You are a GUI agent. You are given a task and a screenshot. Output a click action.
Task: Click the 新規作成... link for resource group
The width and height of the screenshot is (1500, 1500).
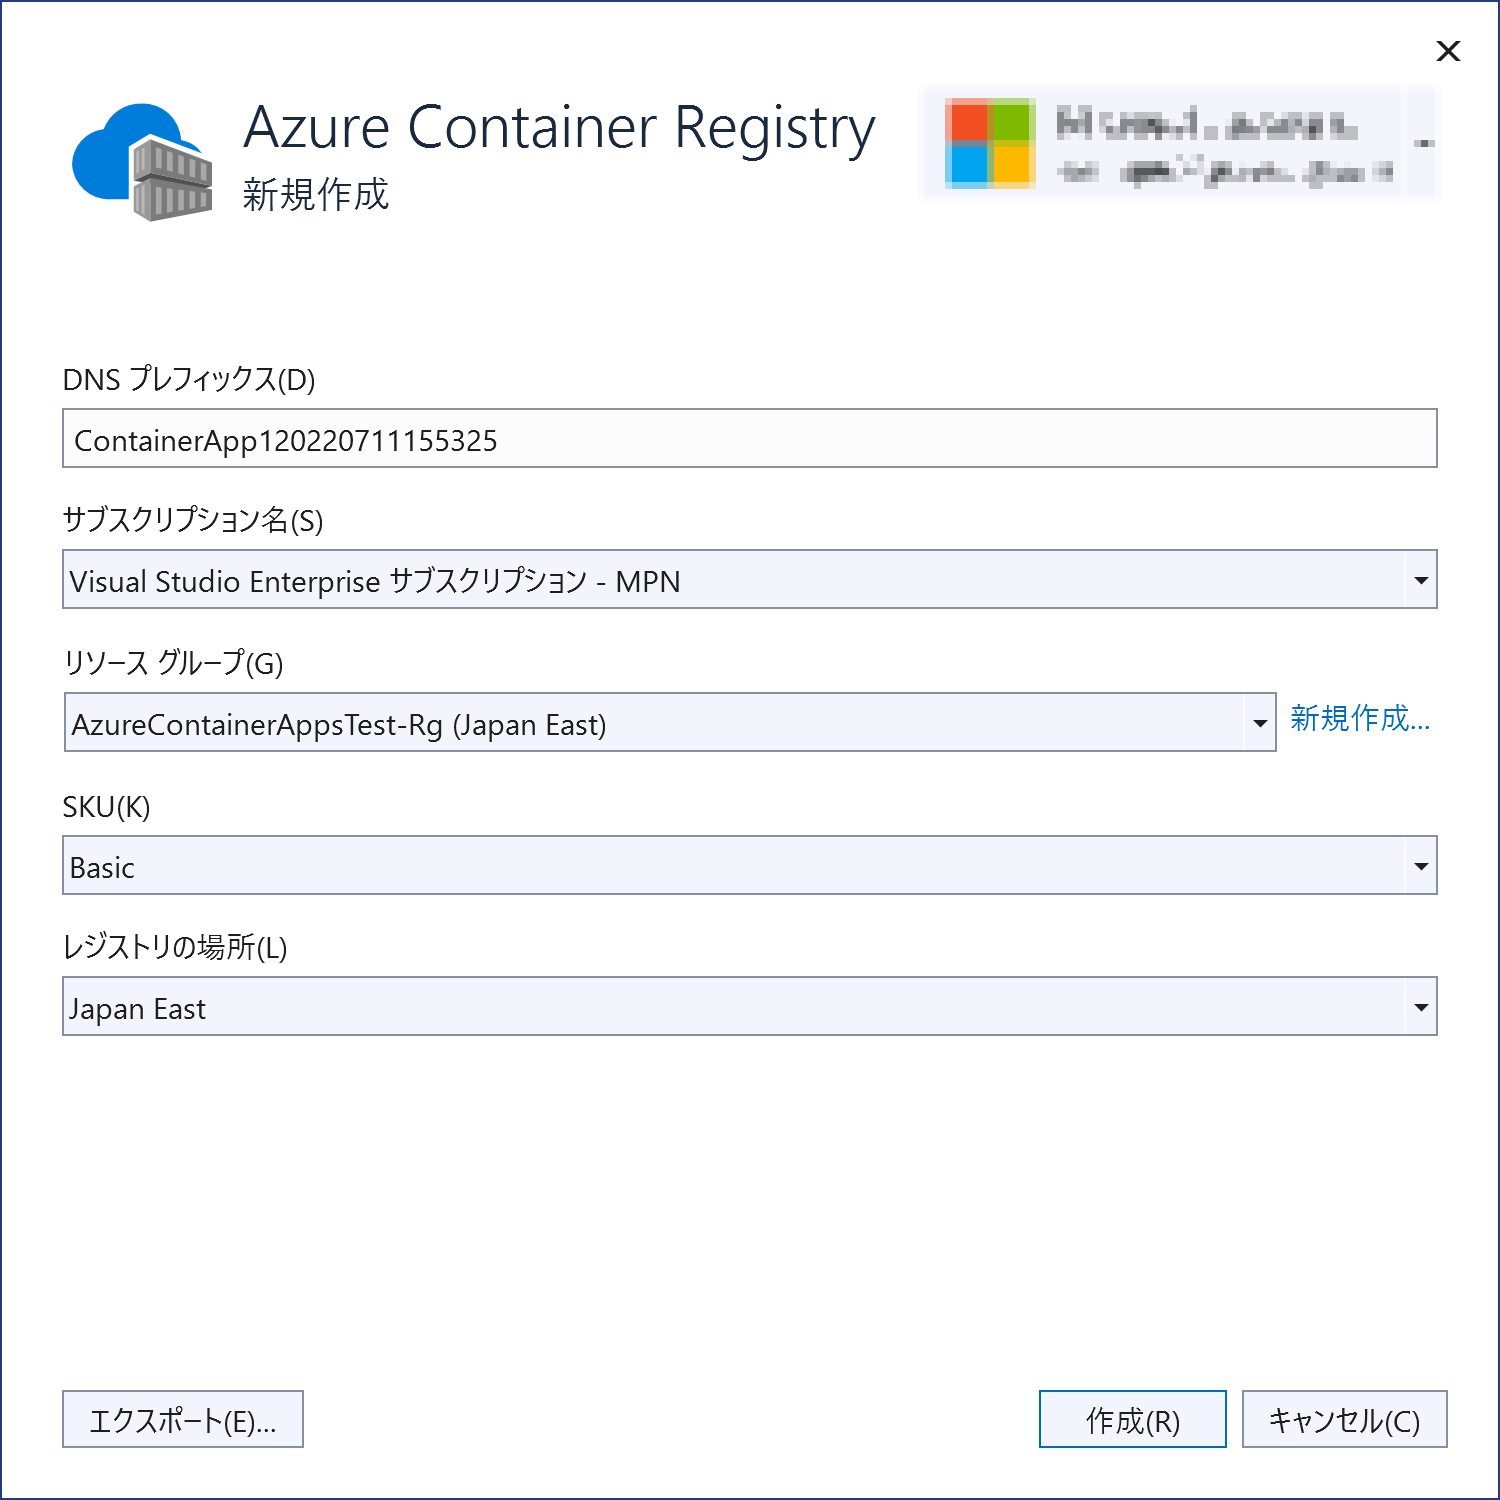click(1360, 718)
